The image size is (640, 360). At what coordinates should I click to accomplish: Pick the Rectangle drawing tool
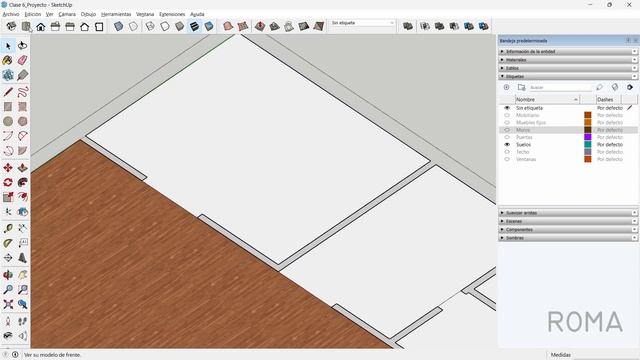[8, 107]
